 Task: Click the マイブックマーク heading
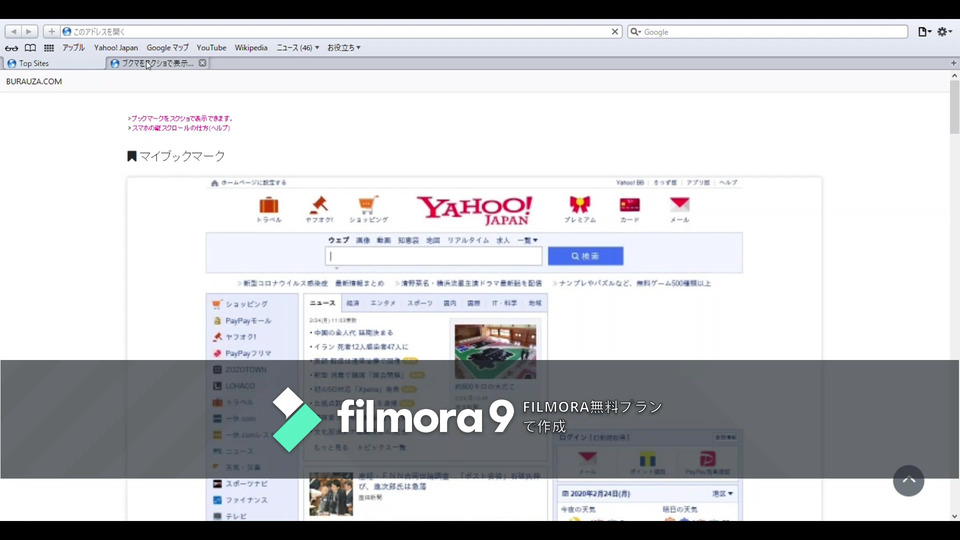pyautogui.click(x=176, y=156)
